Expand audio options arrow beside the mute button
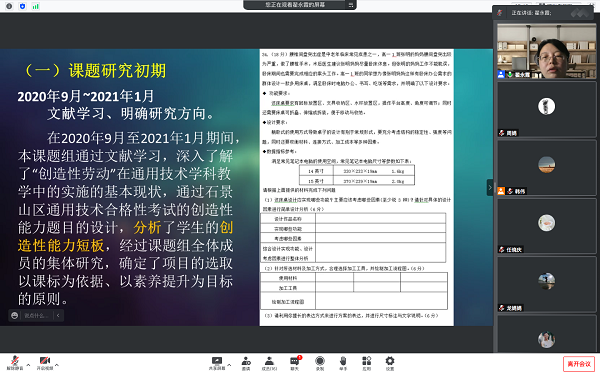The image size is (600, 375). point(28,365)
